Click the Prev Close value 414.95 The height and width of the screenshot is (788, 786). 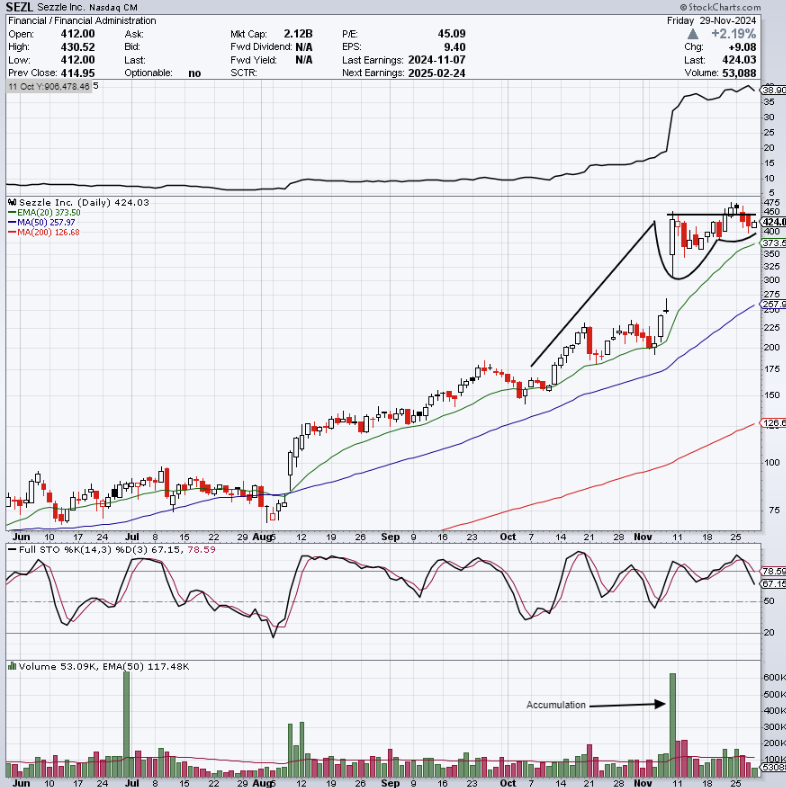point(78,73)
